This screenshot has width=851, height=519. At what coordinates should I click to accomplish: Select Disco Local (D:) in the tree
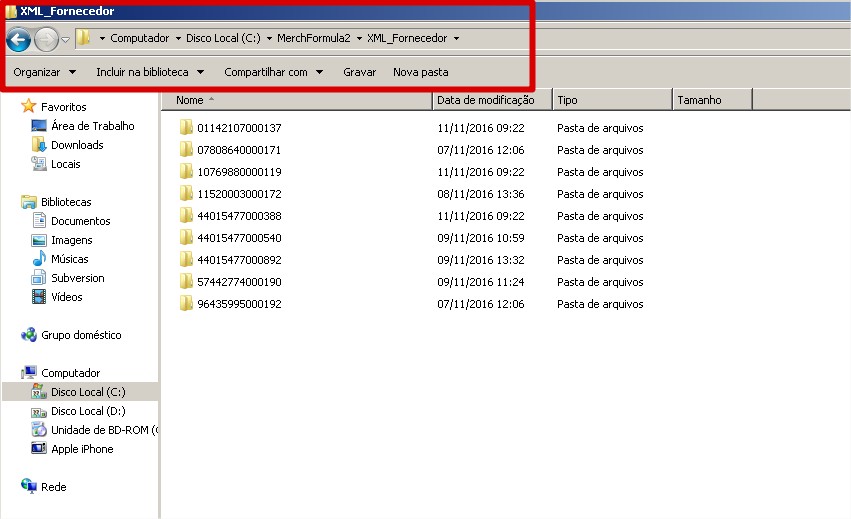[88, 411]
